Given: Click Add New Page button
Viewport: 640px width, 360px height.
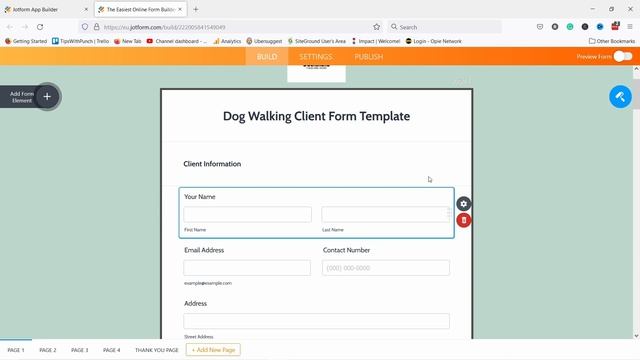Looking at the screenshot, I should click(x=213, y=350).
